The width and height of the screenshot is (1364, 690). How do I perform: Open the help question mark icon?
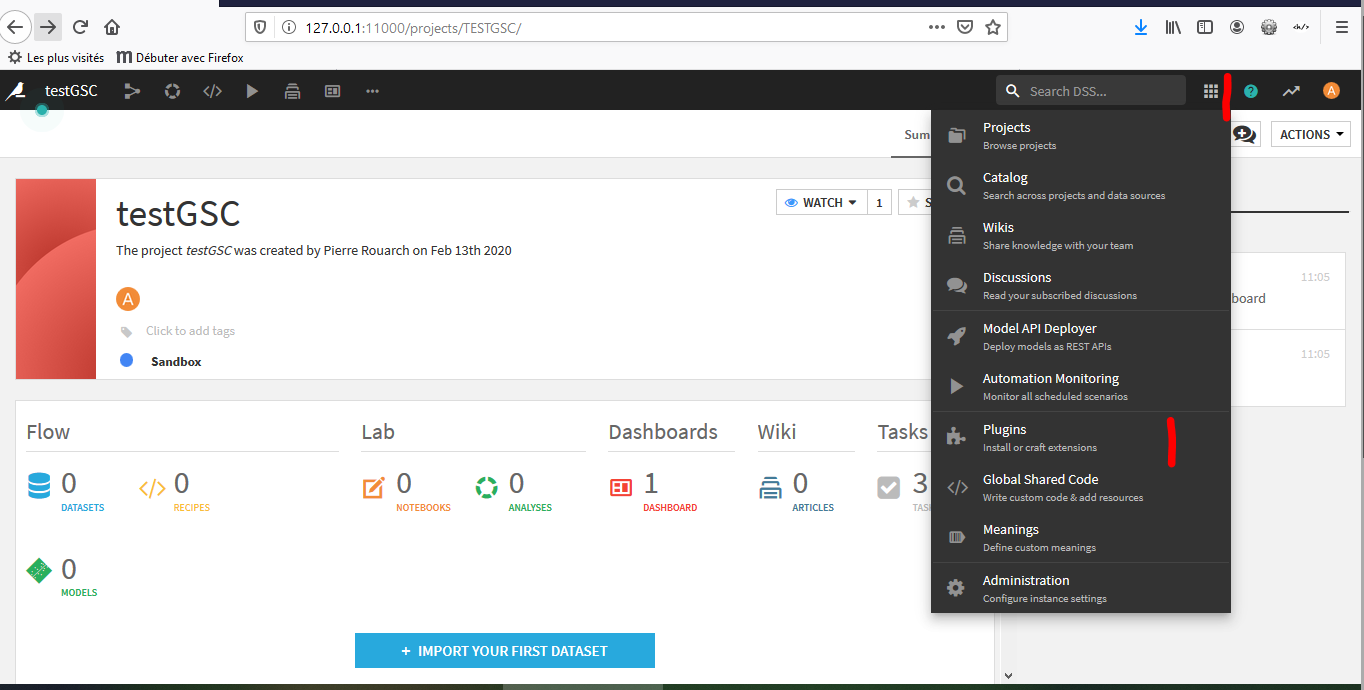1251,91
